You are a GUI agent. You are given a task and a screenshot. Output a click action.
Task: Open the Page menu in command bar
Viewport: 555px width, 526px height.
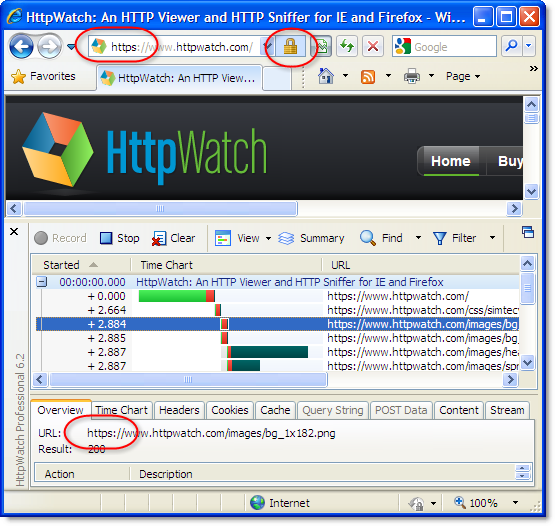coord(463,76)
